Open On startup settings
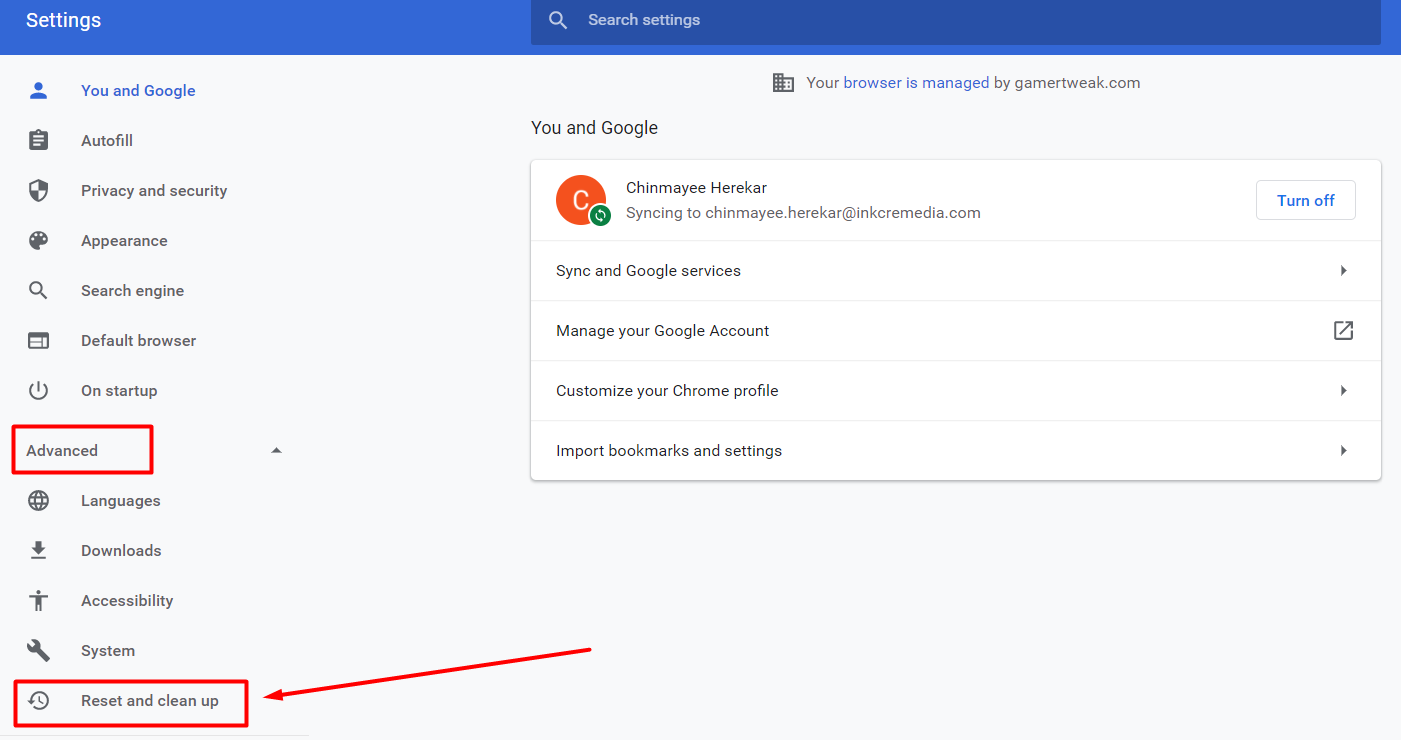 [x=119, y=391]
